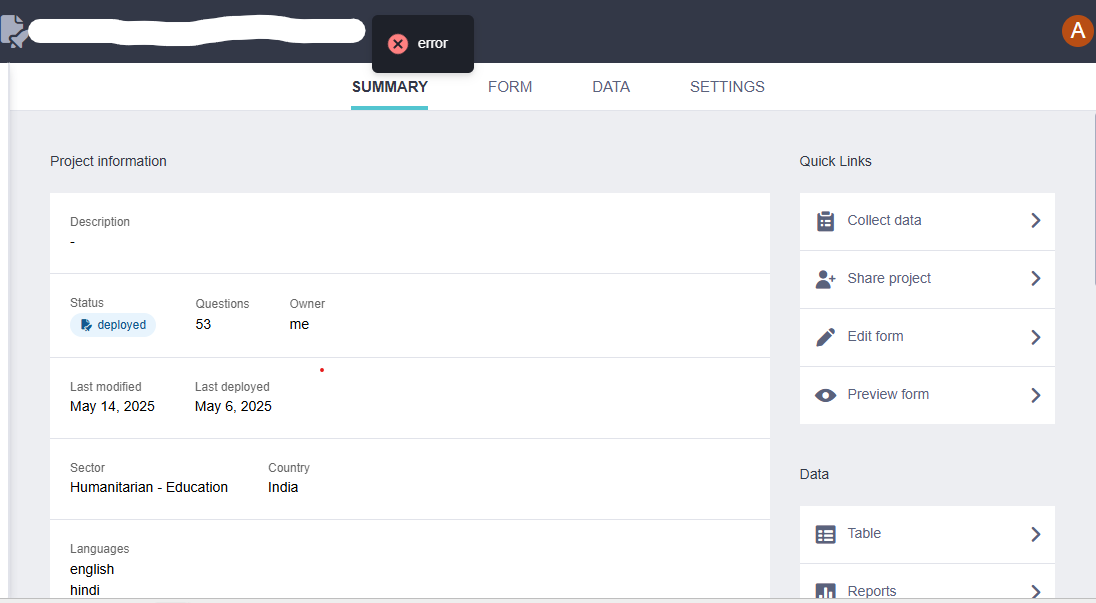Expand the Reports chevron arrow
The width and height of the screenshot is (1096, 603).
coord(1036,592)
